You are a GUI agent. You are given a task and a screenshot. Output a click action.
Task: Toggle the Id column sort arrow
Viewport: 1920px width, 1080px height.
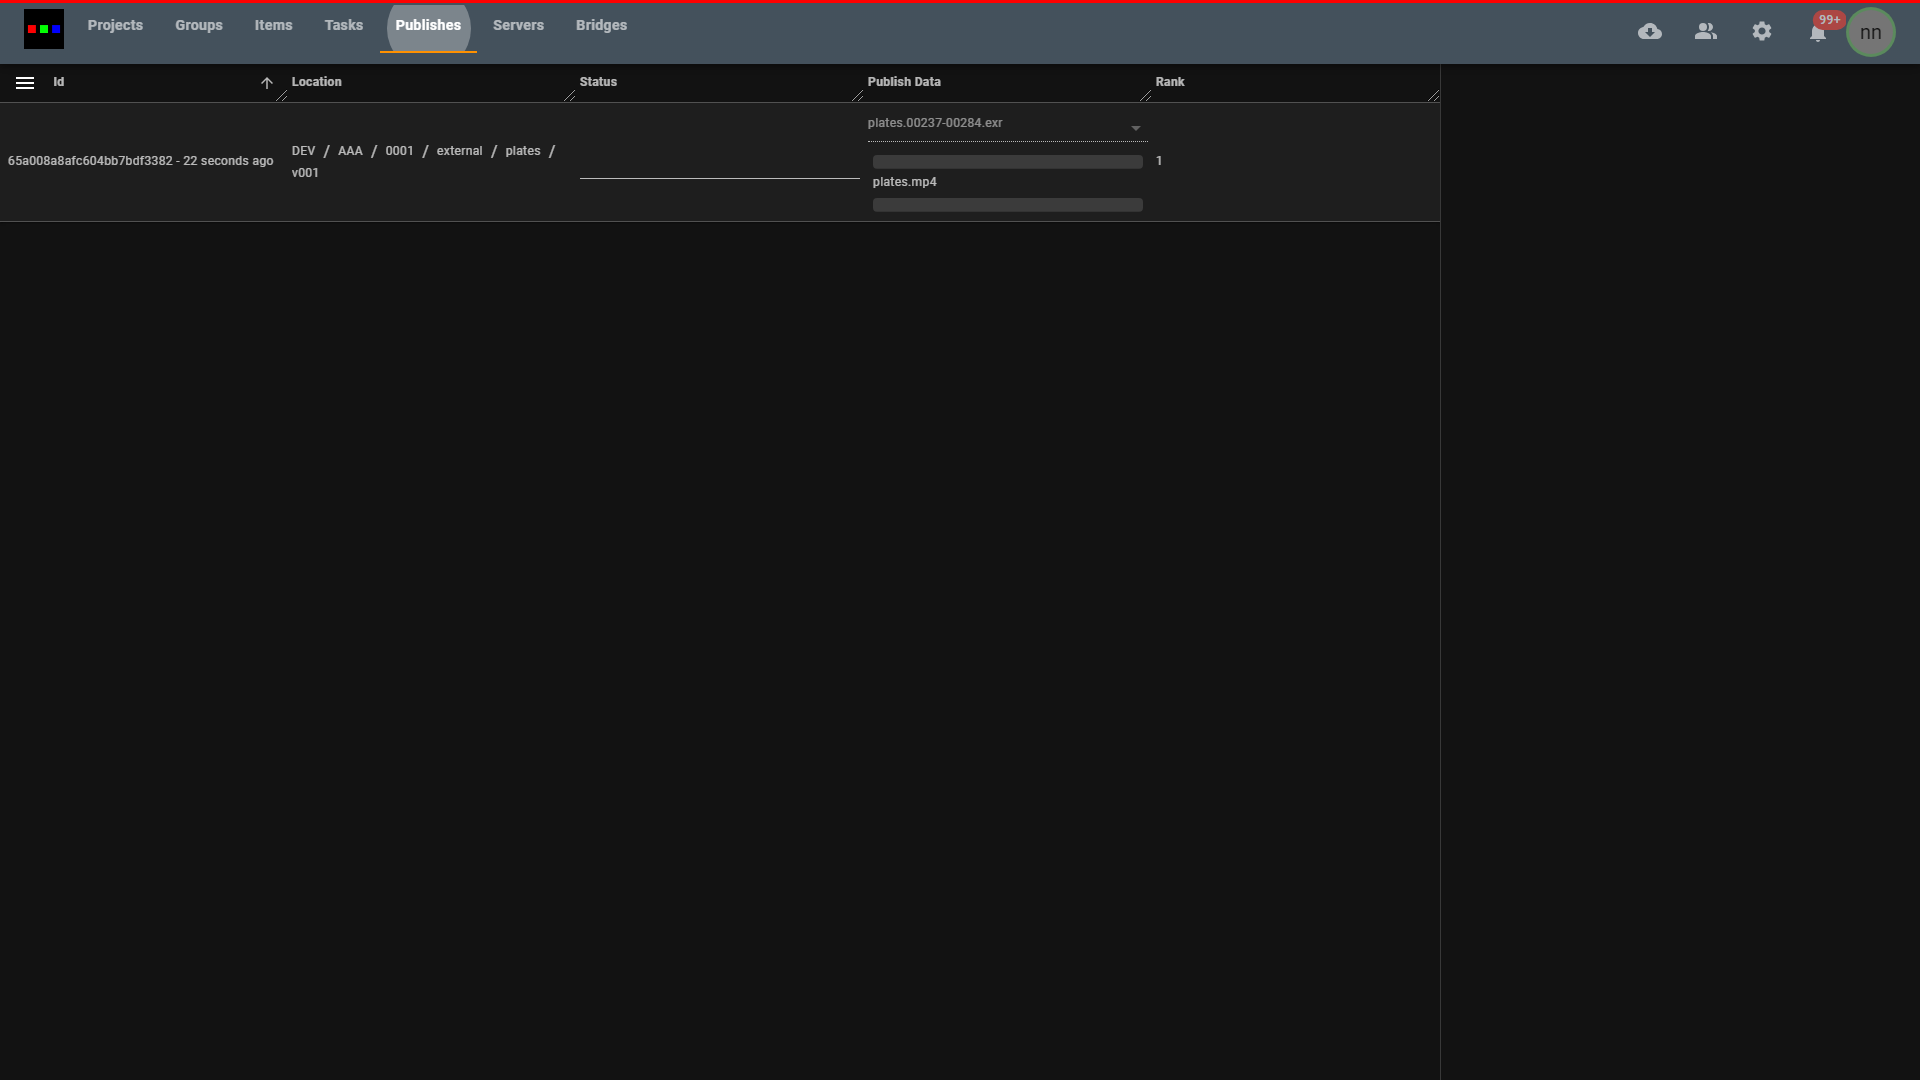pos(267,83)
